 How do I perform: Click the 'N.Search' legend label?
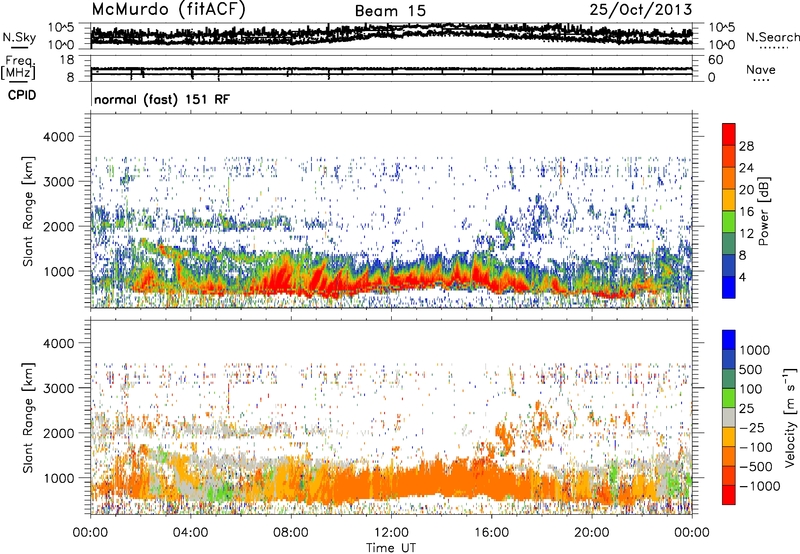(x=772, y=37)
